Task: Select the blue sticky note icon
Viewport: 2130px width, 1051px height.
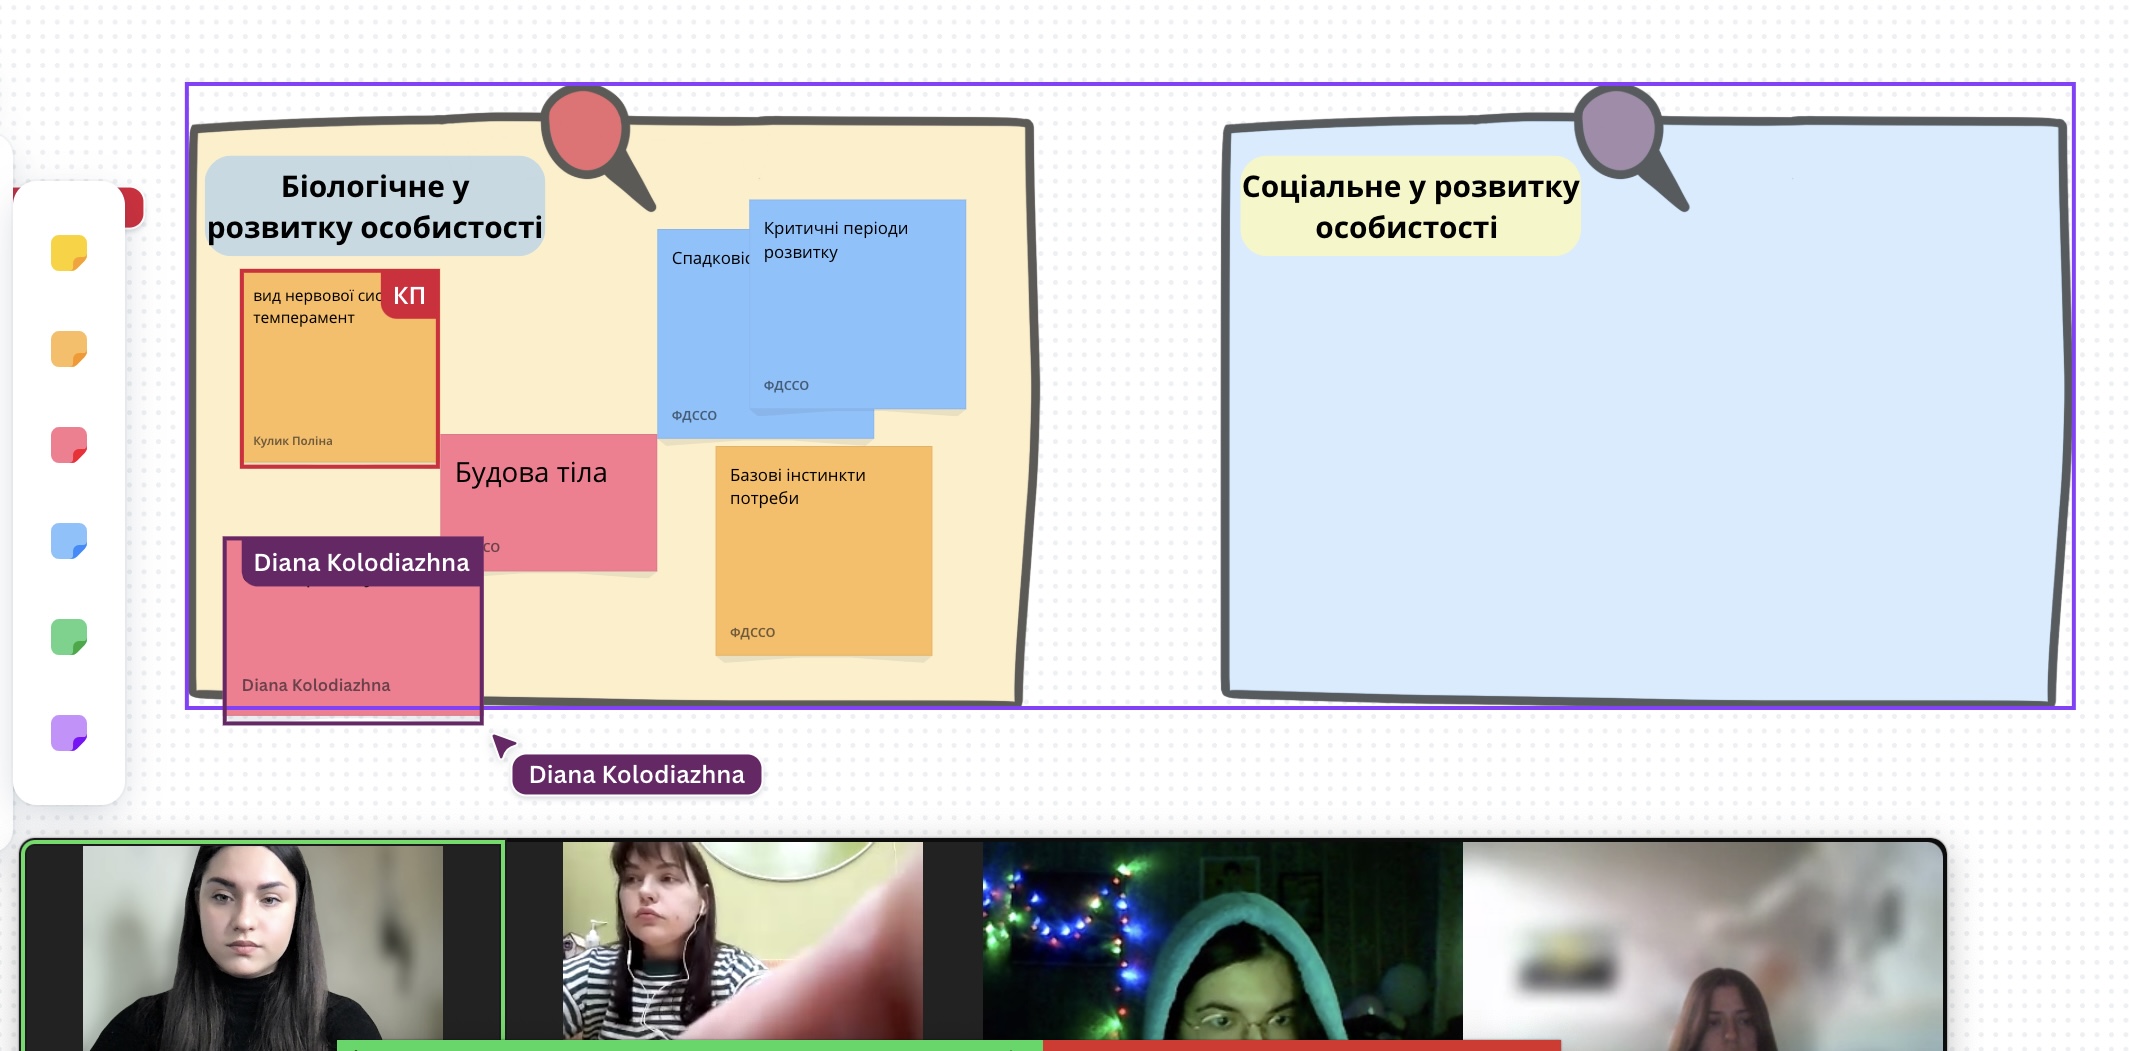Action: pyautogui.click(x=69, y=541)
